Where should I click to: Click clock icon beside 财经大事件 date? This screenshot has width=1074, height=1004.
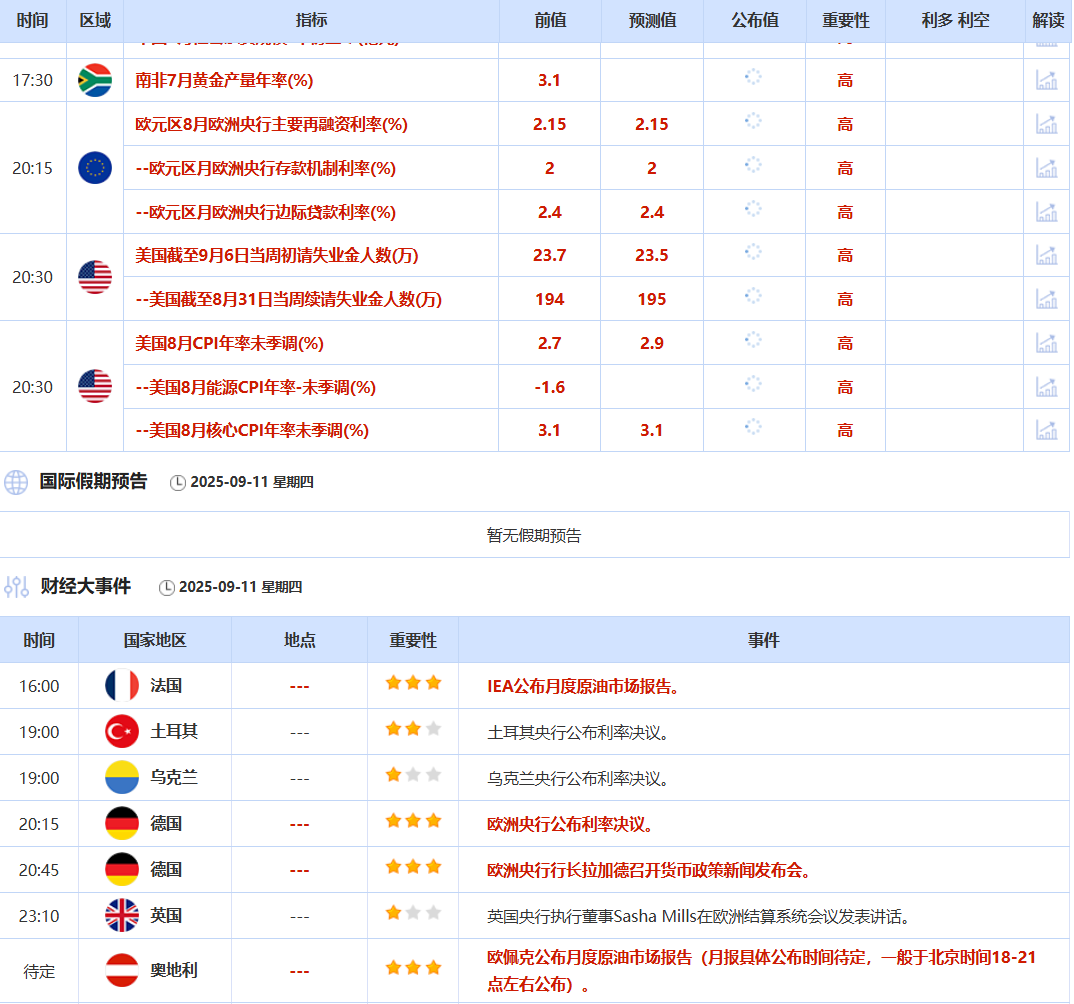click(166, 588)
